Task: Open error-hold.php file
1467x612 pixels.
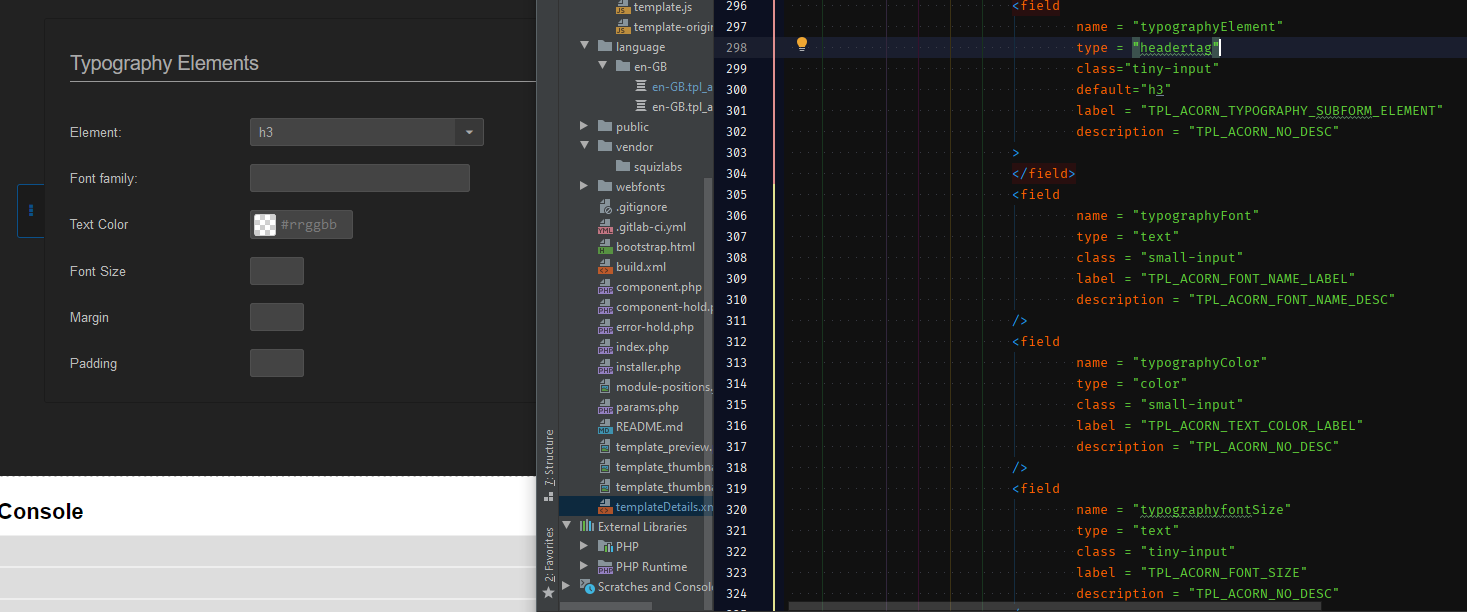Action: point(655,326)
